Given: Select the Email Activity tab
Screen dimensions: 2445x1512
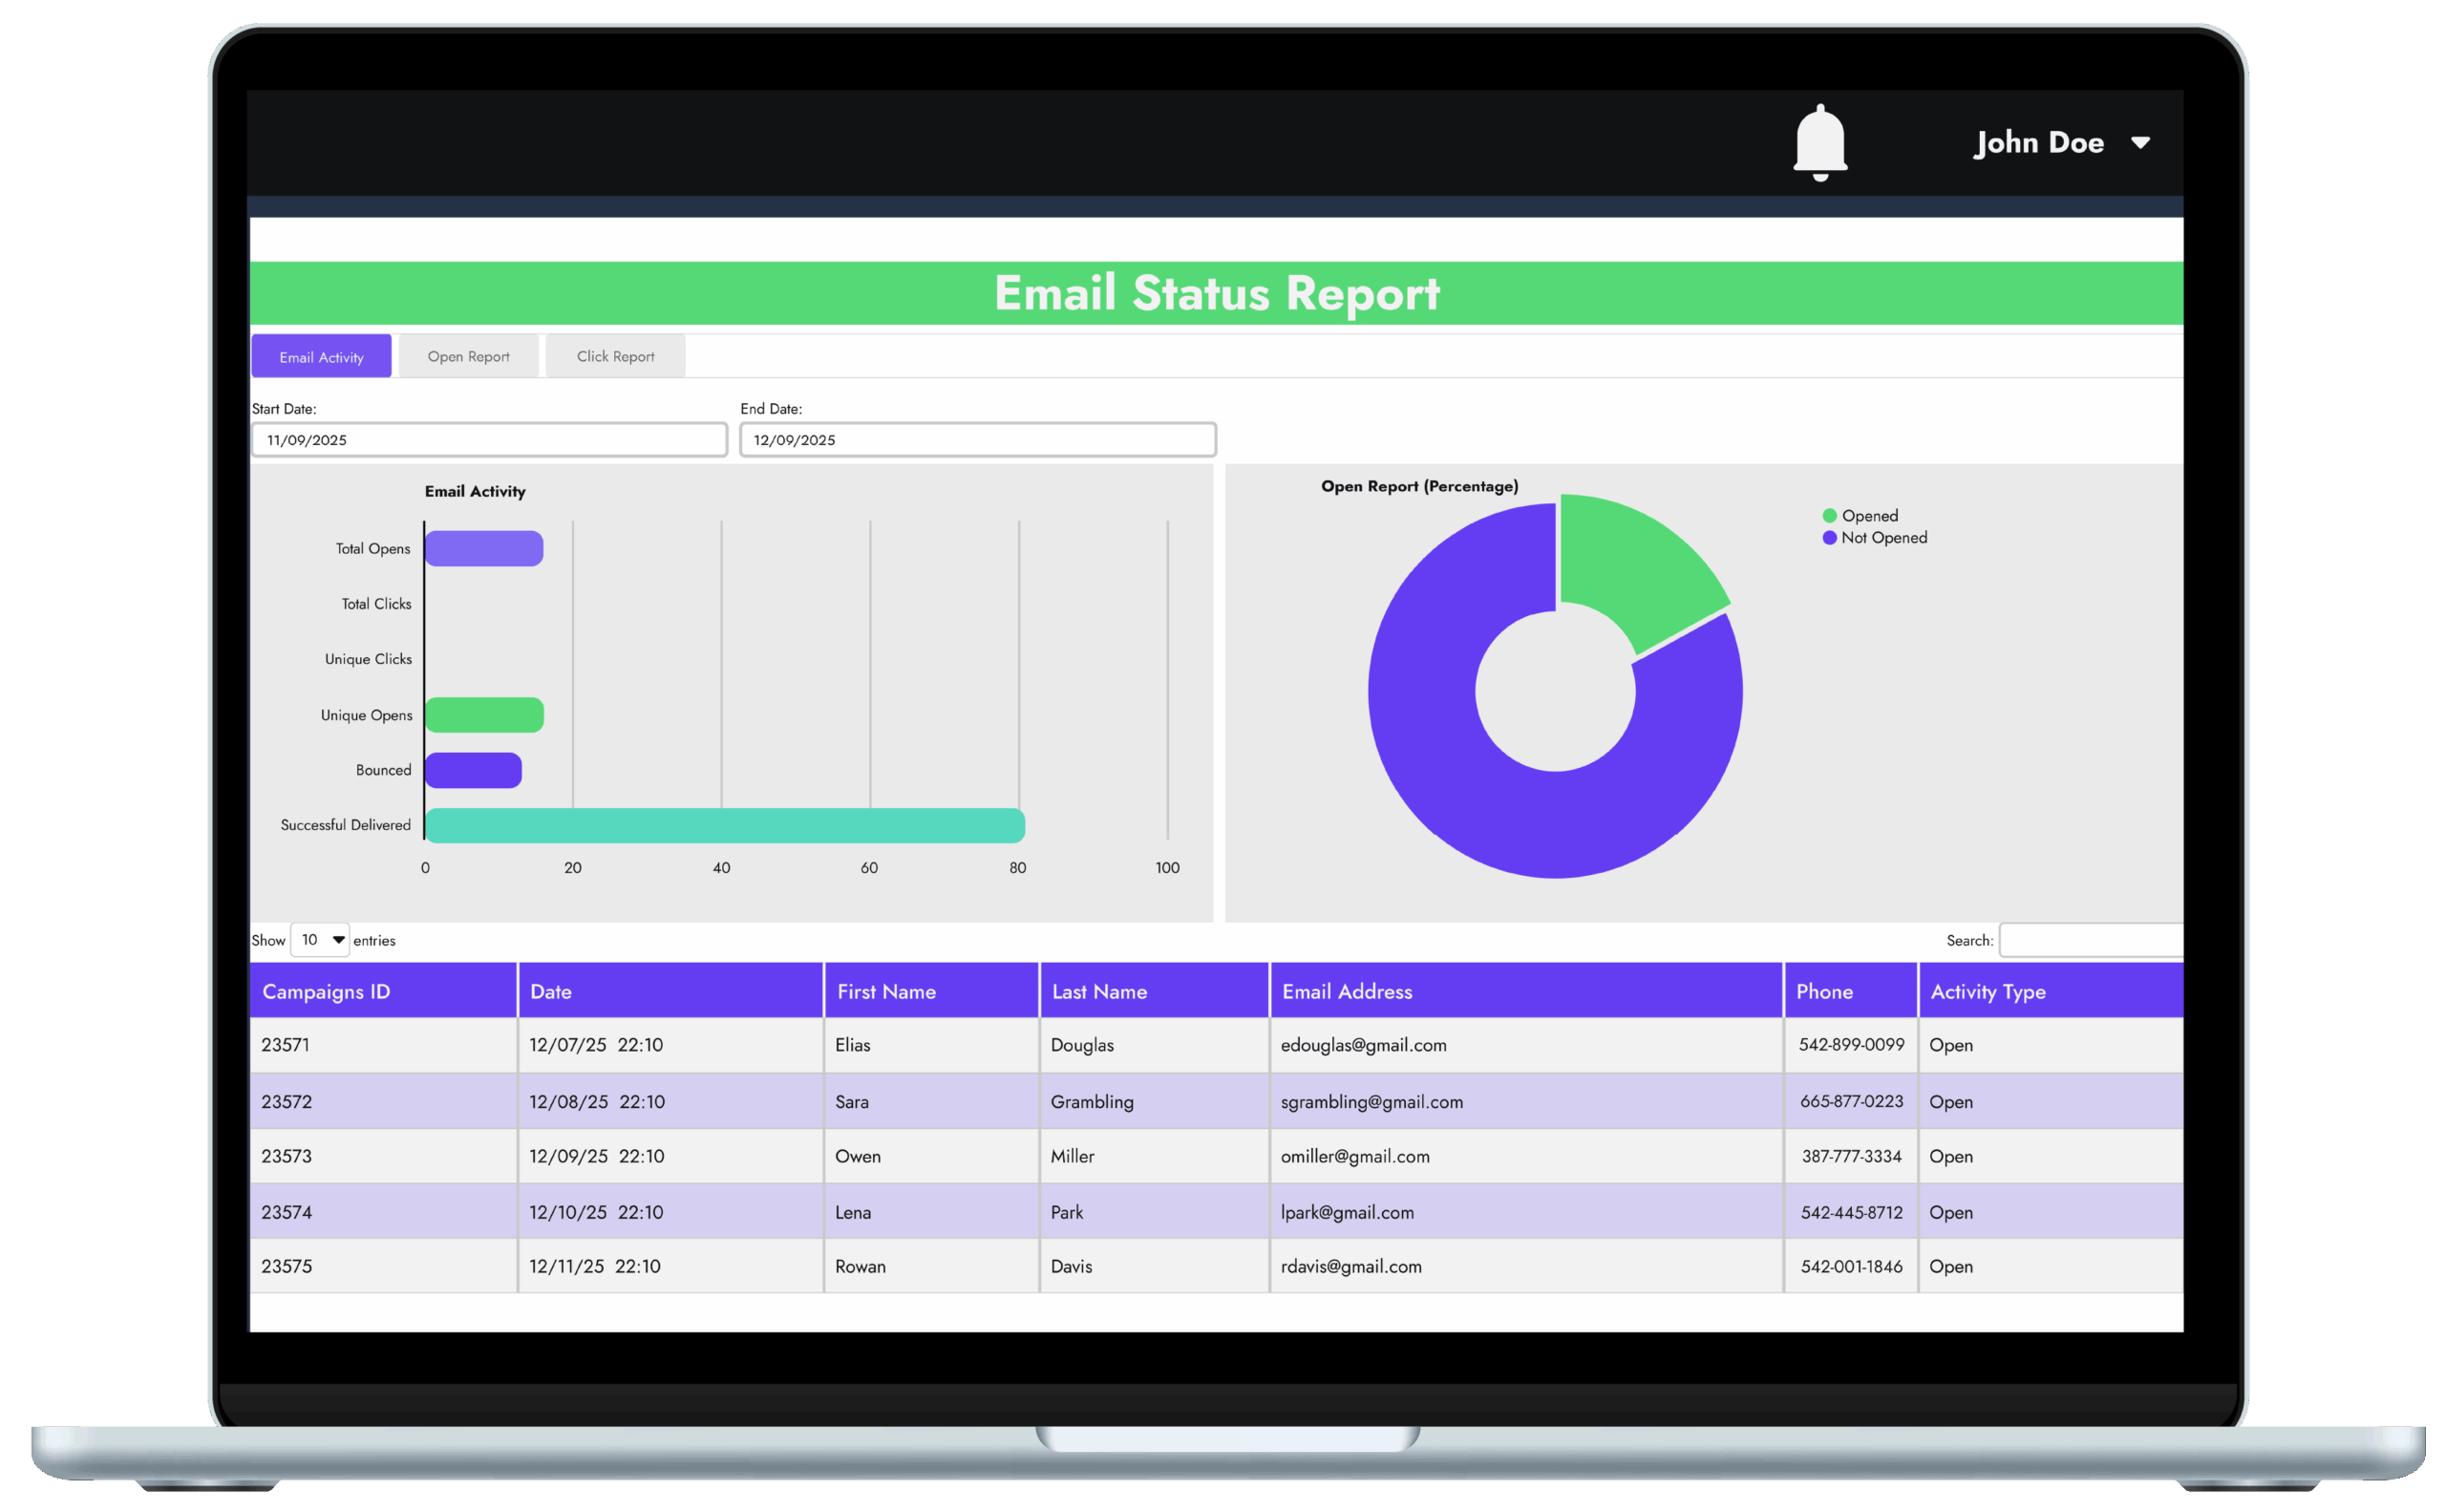Looking at the screenshot, I should (321, 357).
